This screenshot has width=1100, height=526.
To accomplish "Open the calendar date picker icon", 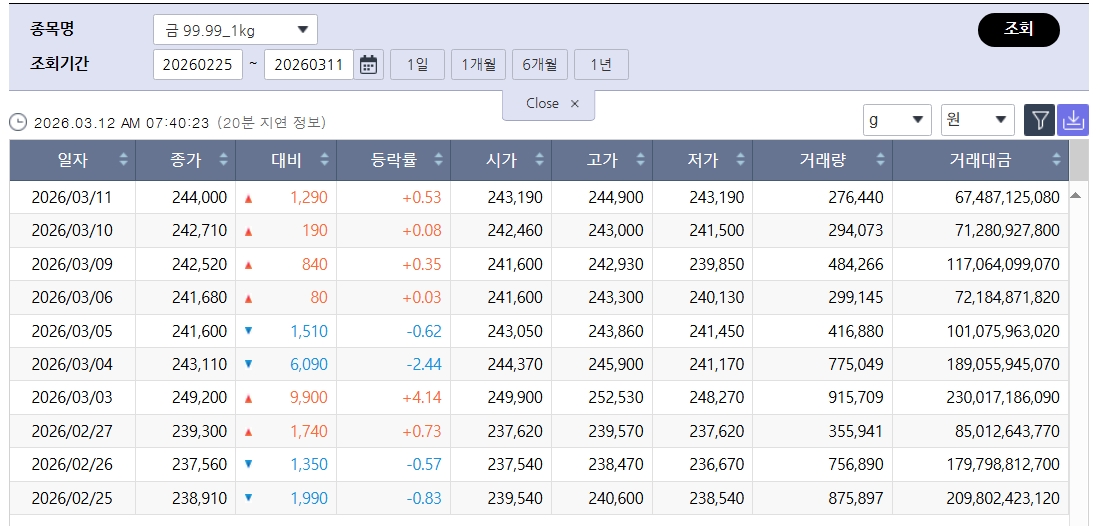I will [x=368, y=65].
